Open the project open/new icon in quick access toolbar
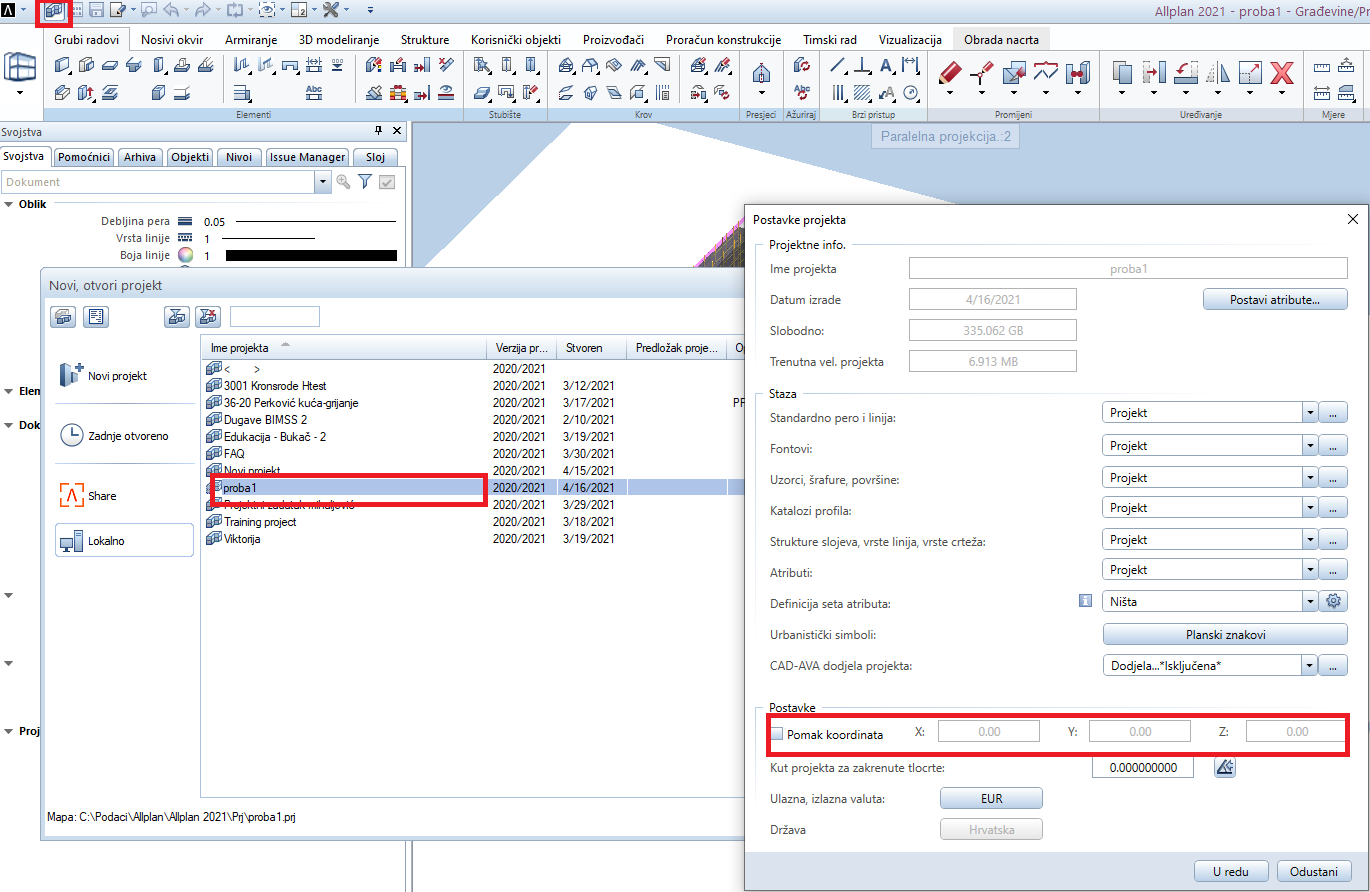 [53, 11]
